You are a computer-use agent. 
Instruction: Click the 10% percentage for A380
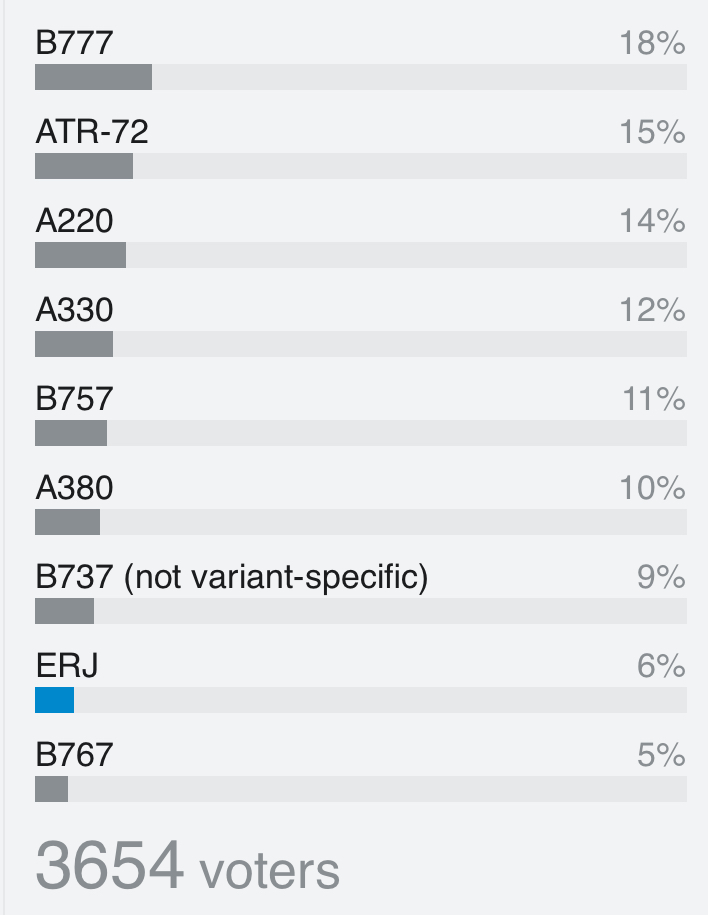[x=653, y=488]
